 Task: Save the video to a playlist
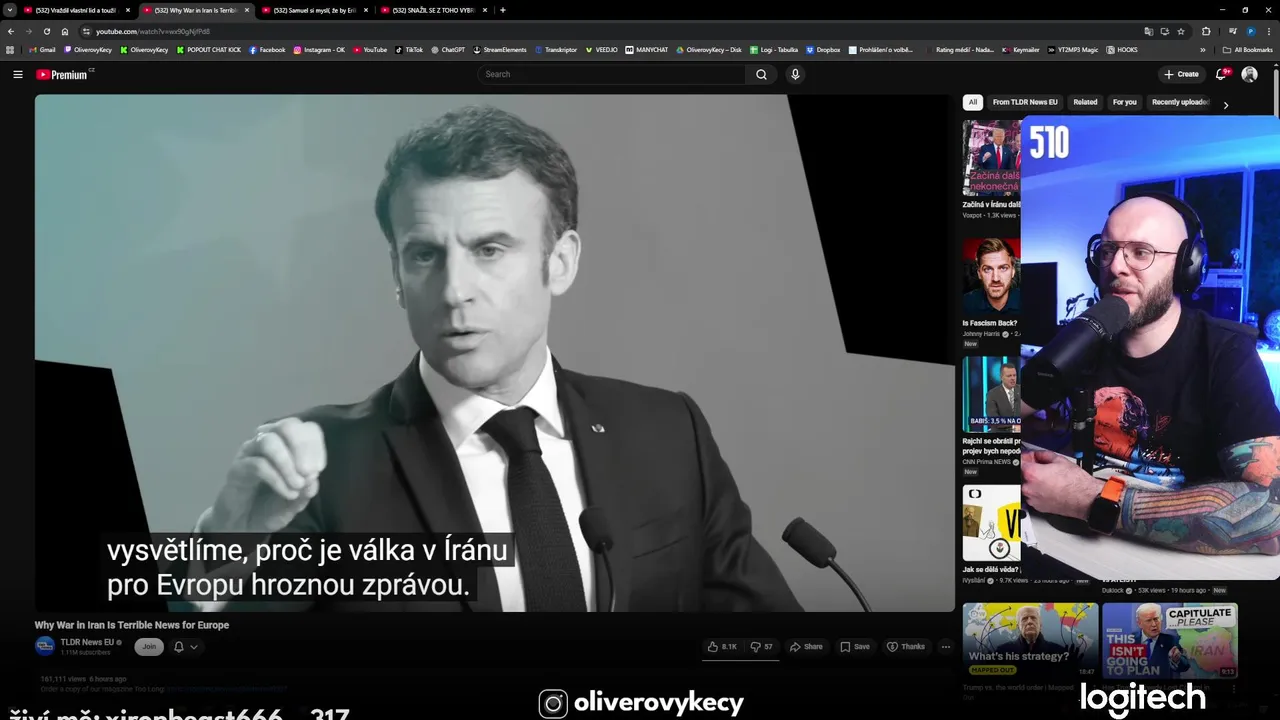click(855, 646)
